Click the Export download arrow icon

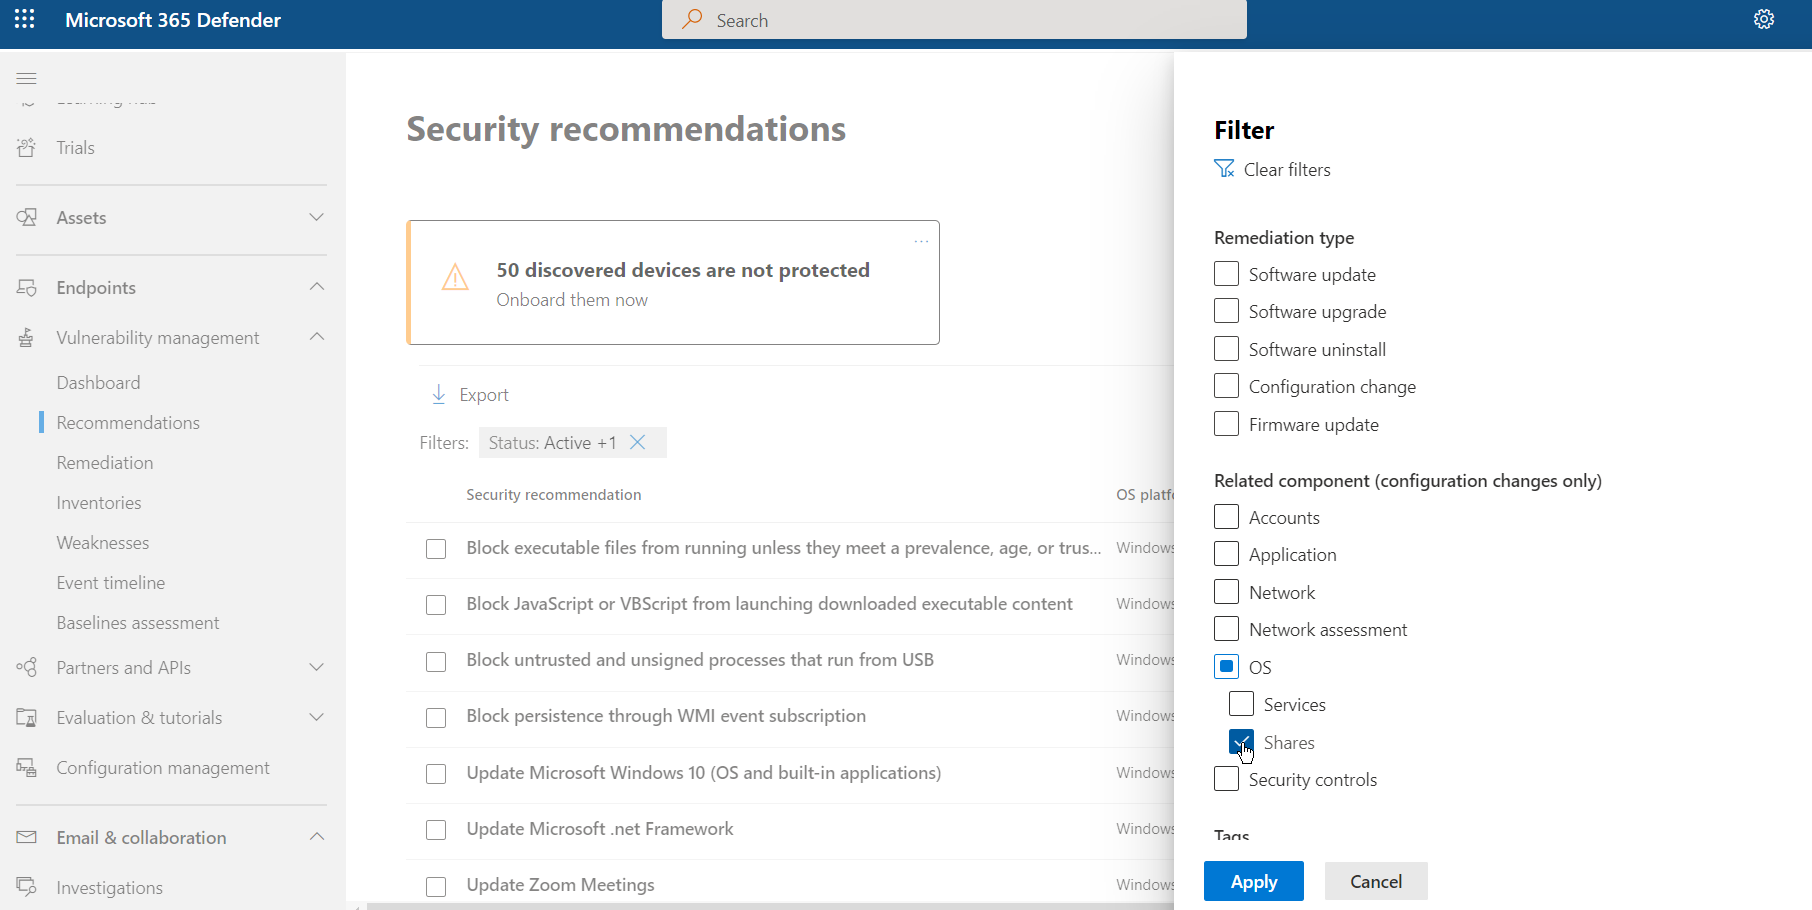438,394
